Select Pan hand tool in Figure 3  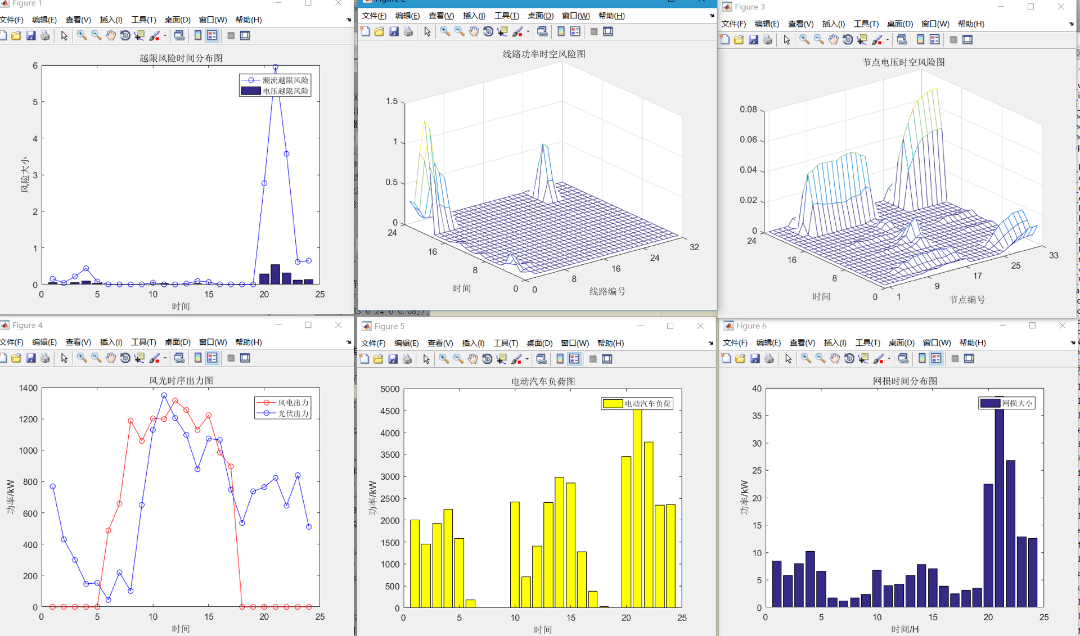[833, 39]
